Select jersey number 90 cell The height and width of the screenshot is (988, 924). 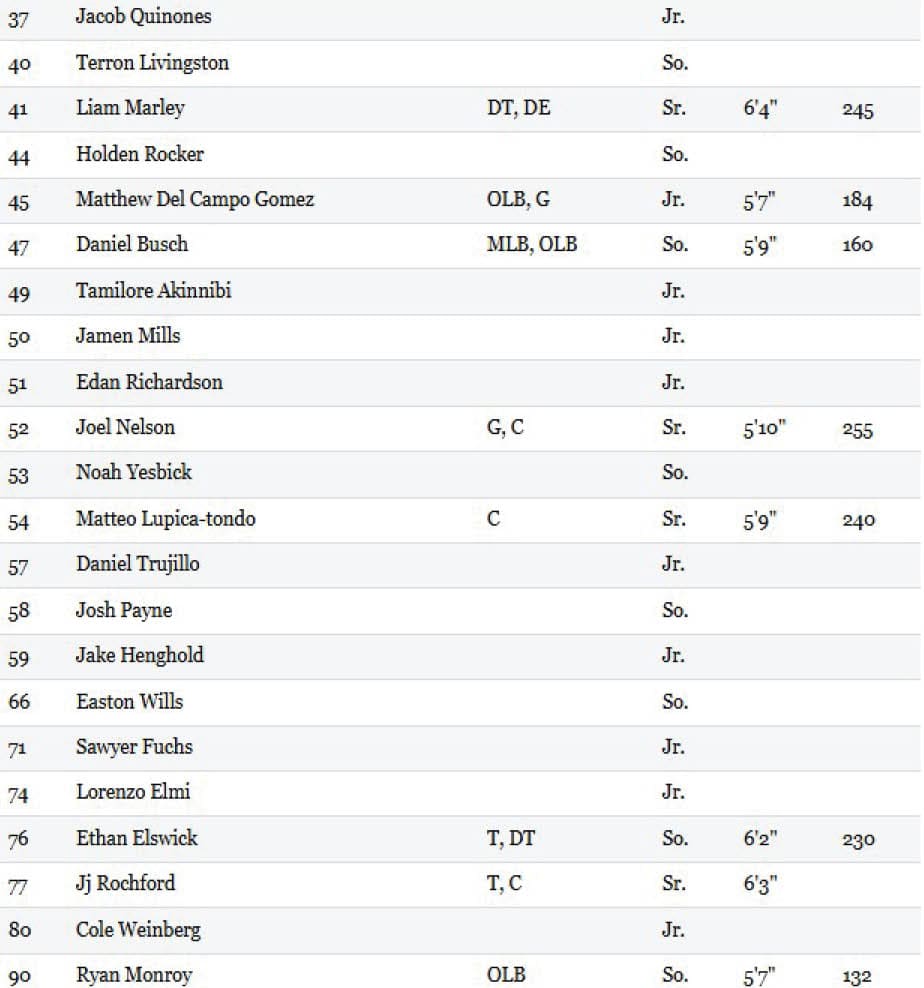click(20, 976)
